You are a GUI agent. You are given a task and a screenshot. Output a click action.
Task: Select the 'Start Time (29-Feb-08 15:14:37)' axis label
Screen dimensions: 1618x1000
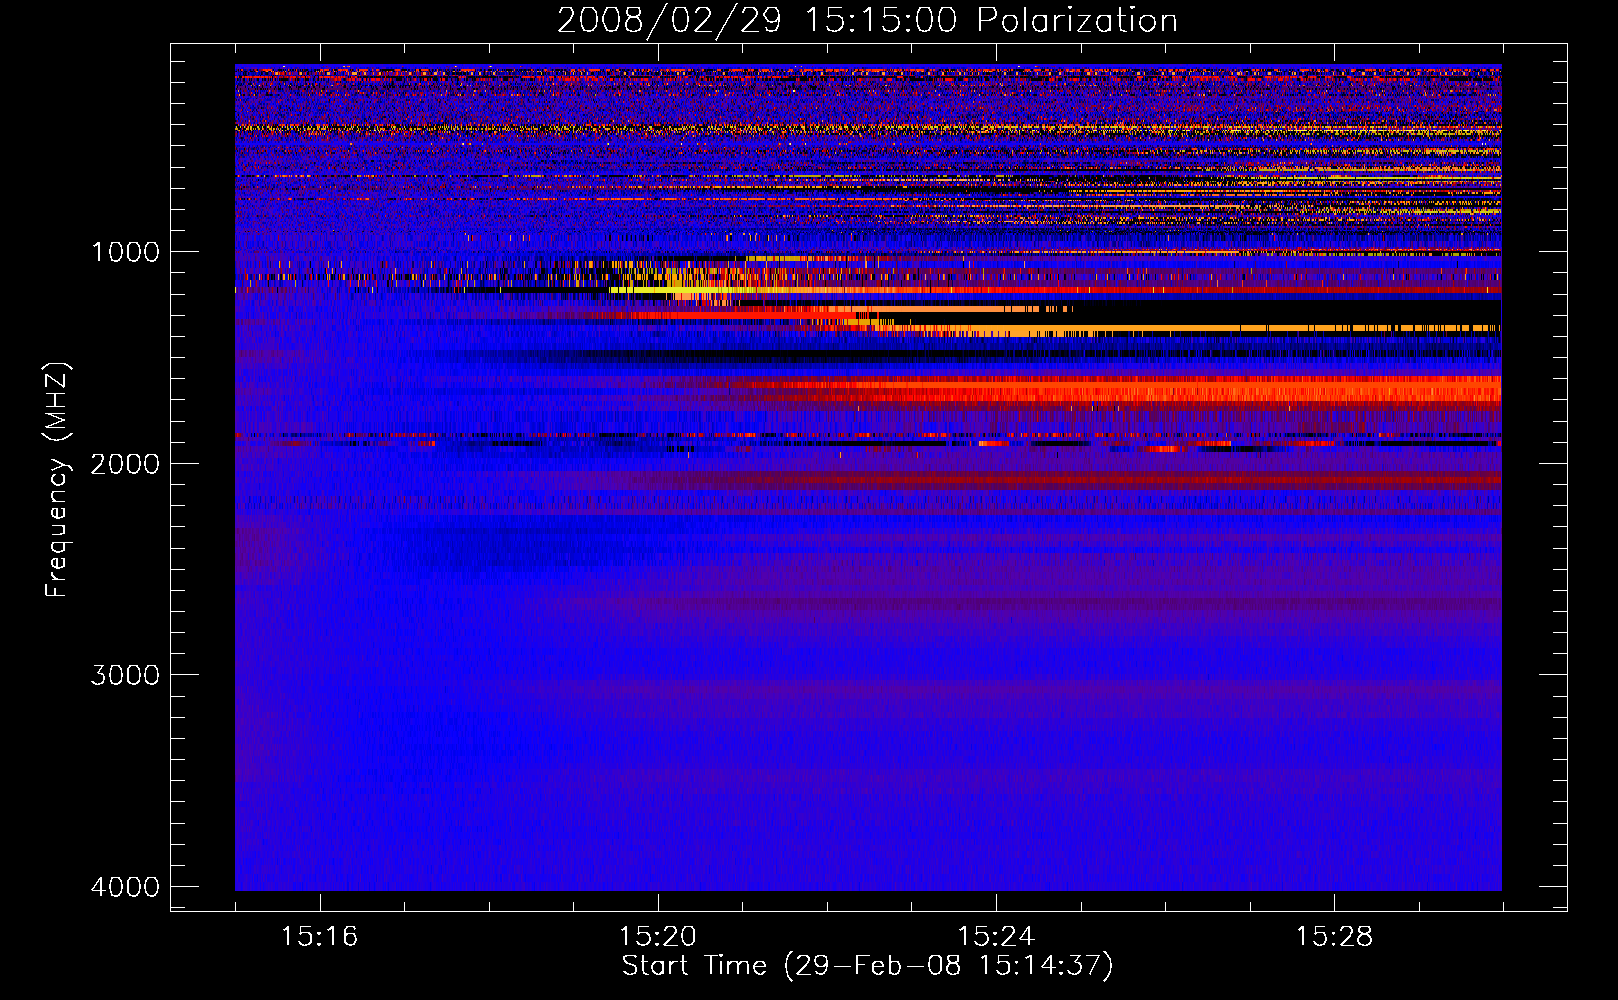click(x=867, y=966)
